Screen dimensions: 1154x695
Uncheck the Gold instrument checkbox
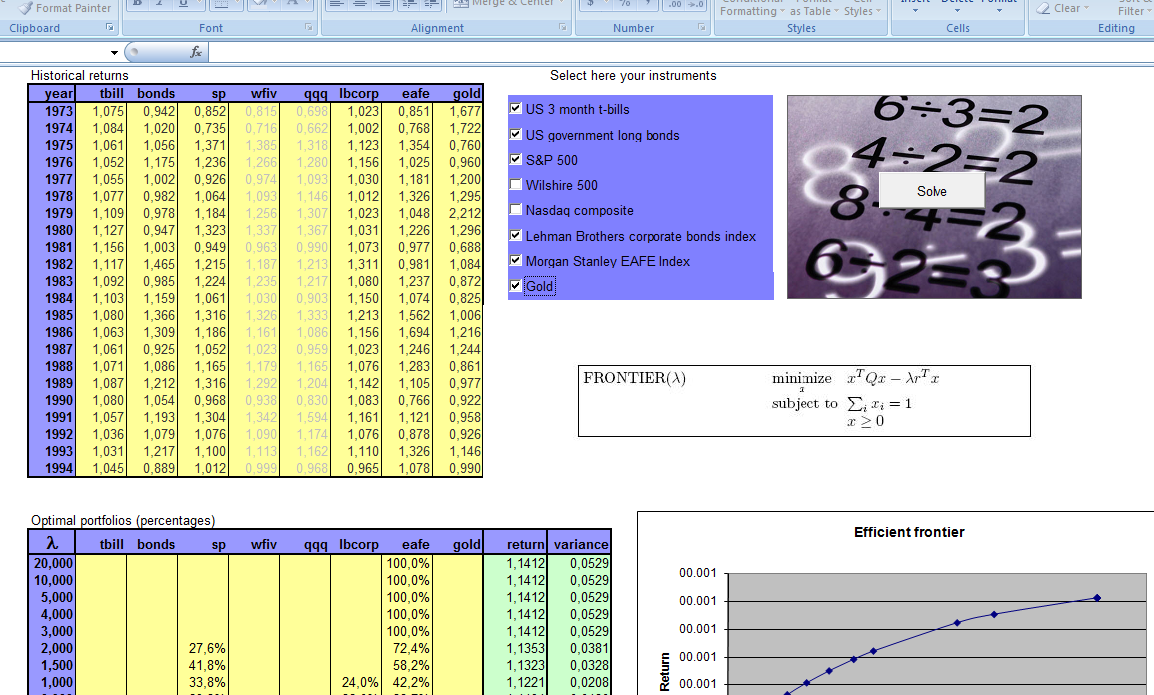(516, 286)
